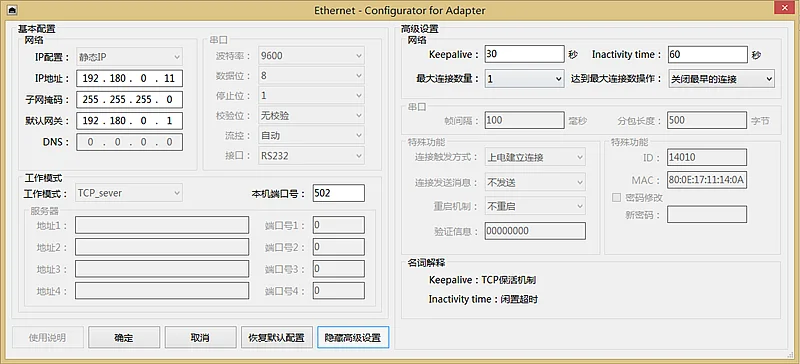Click the 分包长度 field showing 500
Viewport: 800px width, 364px height.
708,120
